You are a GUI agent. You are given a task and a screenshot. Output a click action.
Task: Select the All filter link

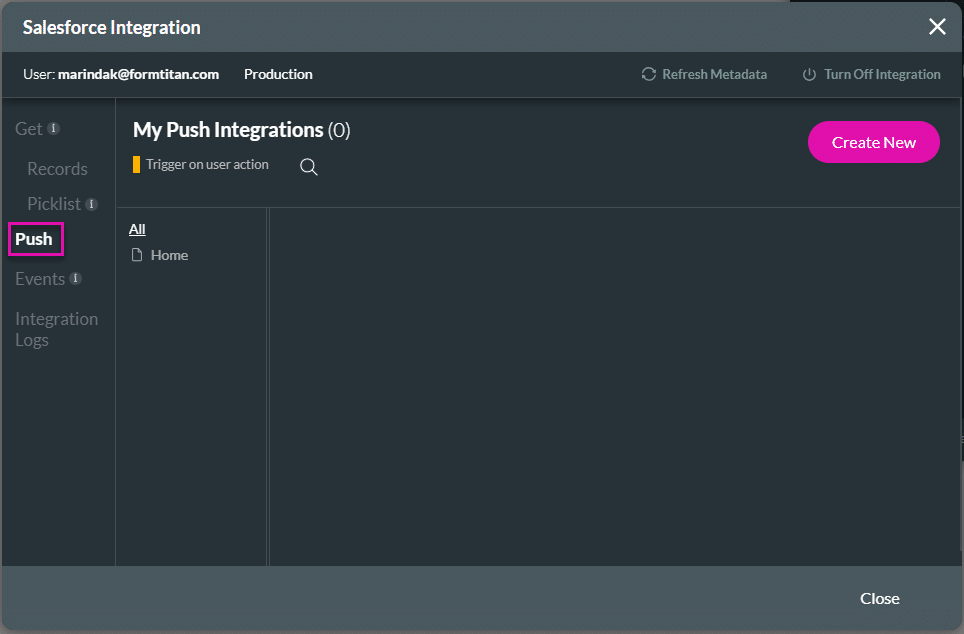click(x=137, y=229)
